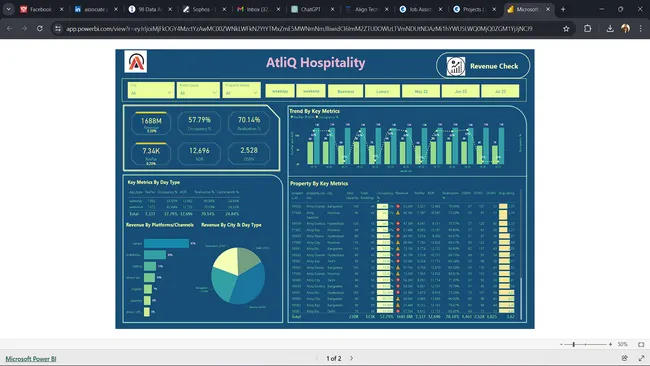Select the 70.14% Realisation KPI card
This screenshot has width=650, height=366.
[249, 123]
